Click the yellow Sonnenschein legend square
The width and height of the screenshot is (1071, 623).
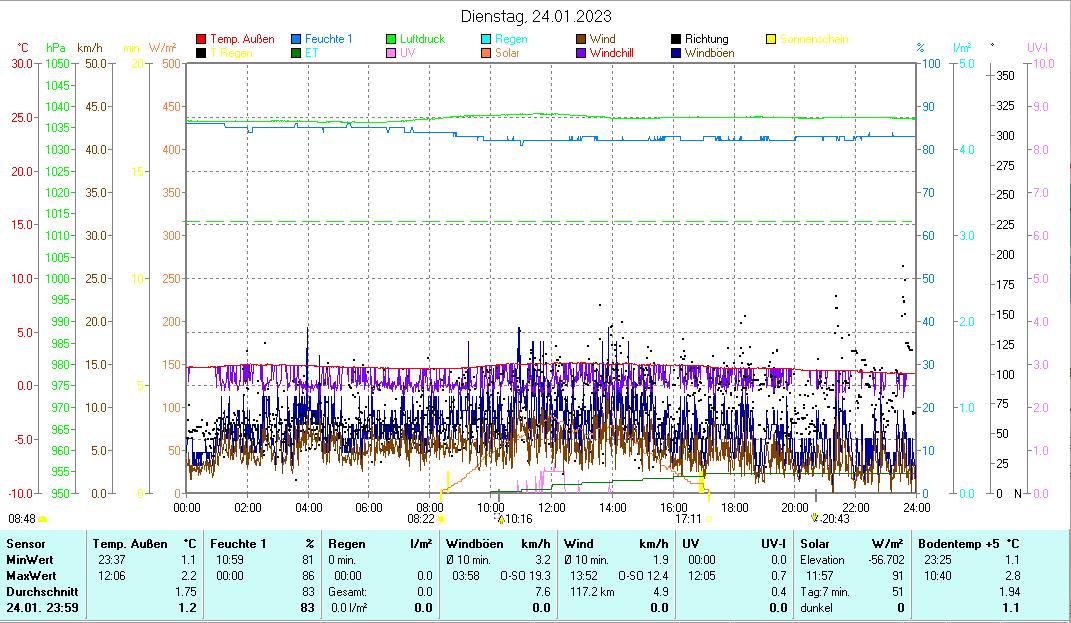(x=771, y=39)
